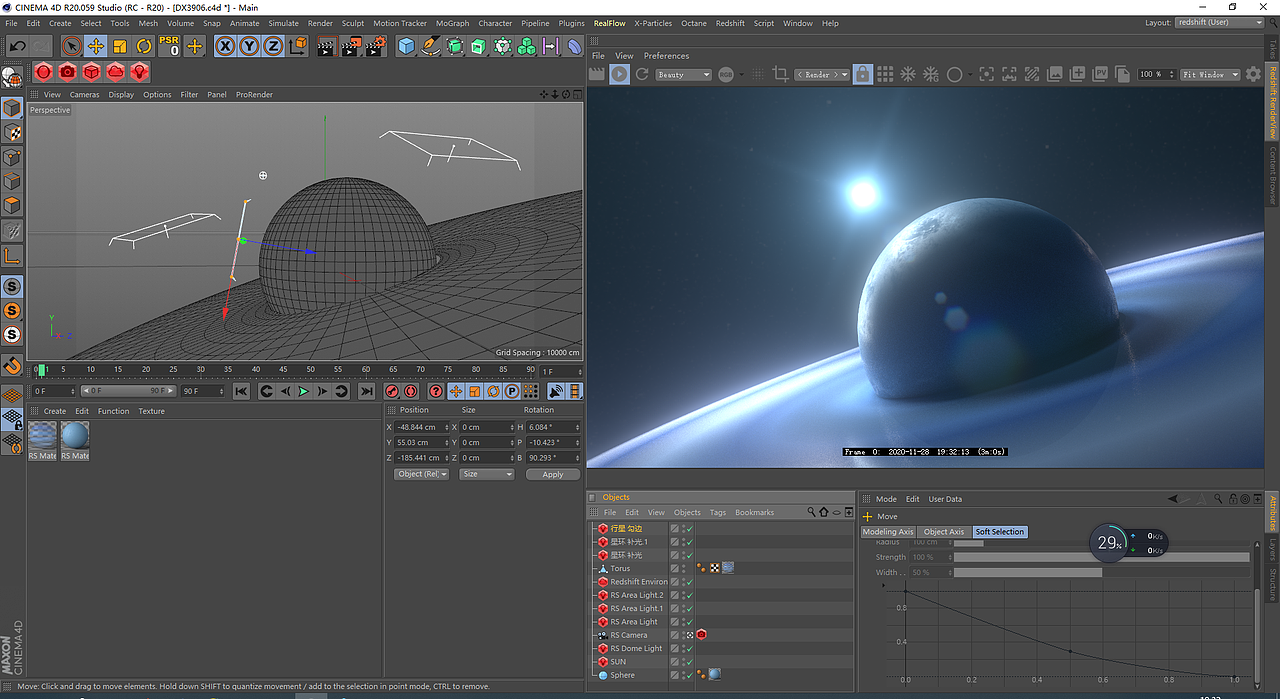Click the 100 % zoom stepper field
1280x699 pixels.
(x=1157, y=75)
